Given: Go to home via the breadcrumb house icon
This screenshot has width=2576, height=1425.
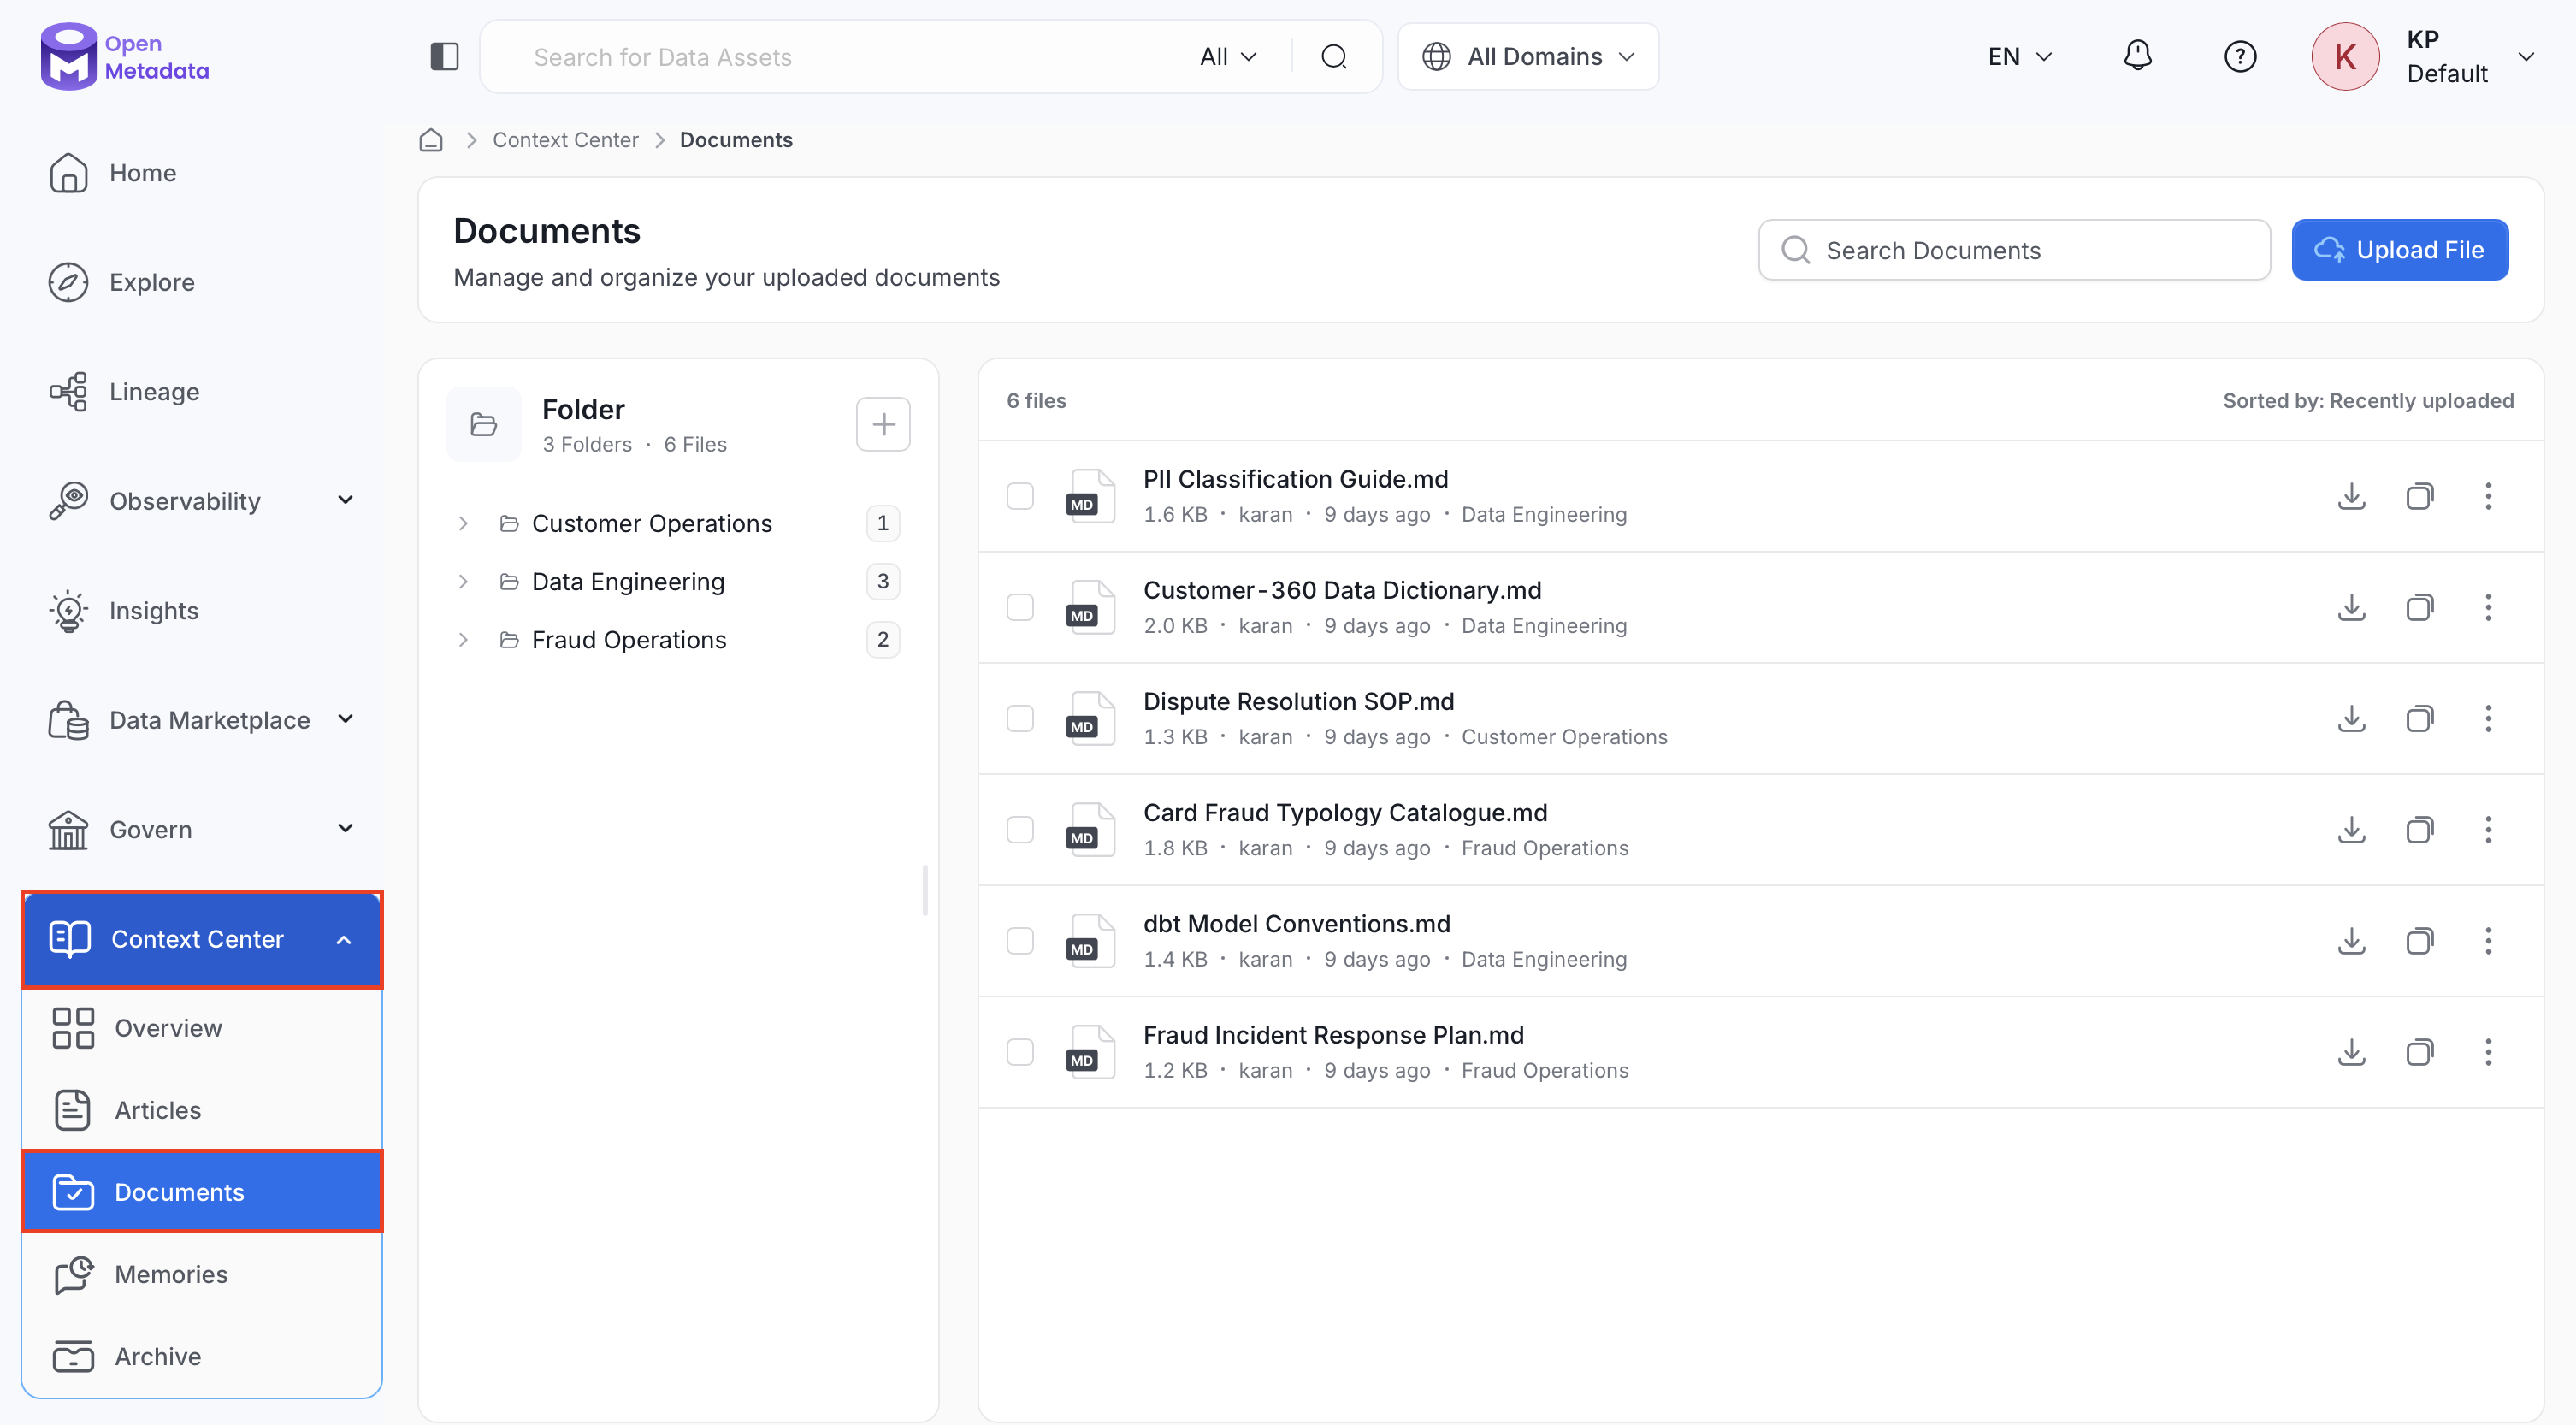Looking at the screenshot, I should 431,140.
